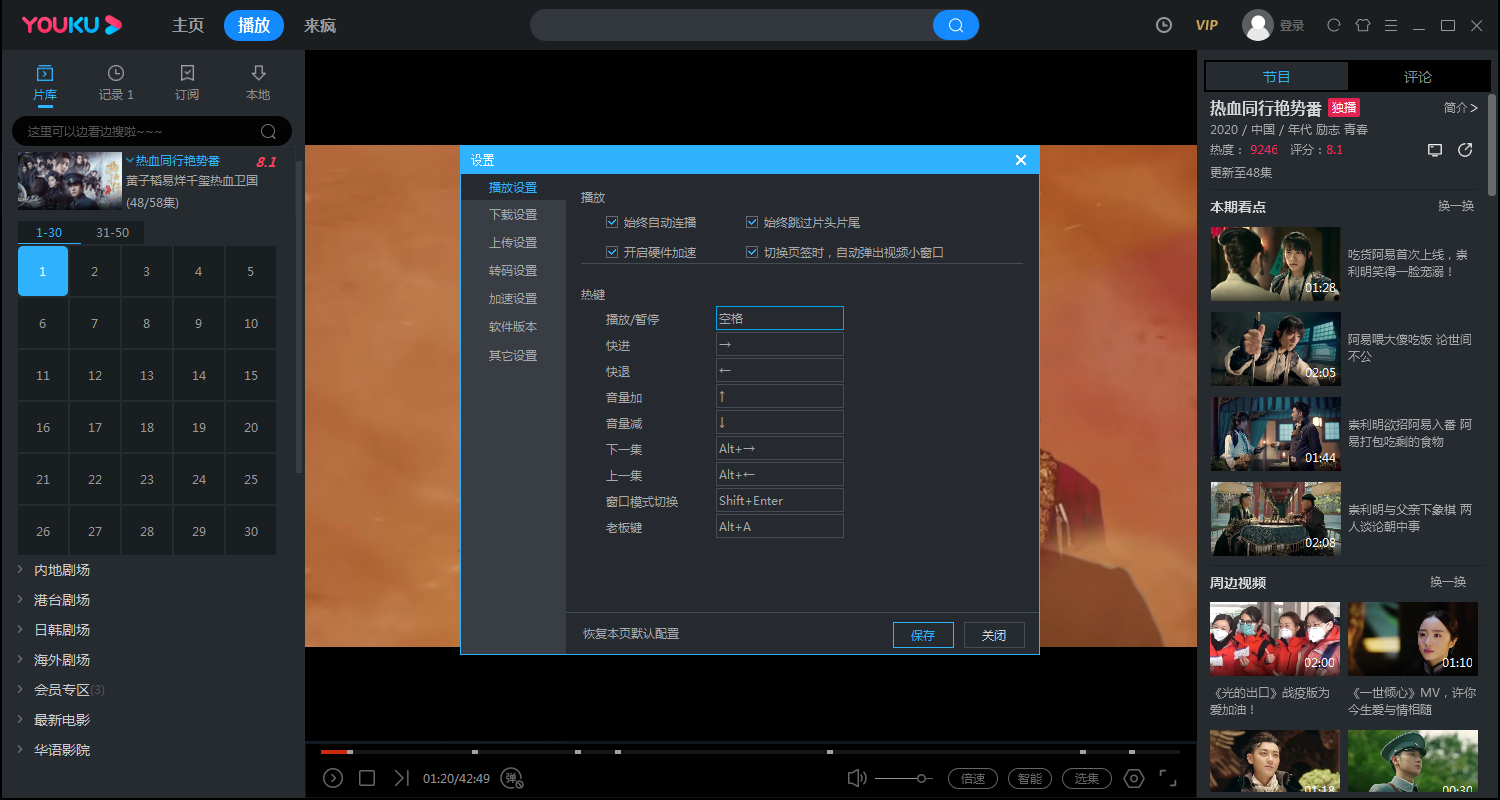Open the 本地 local files panel
1500x800 pixels.
(x=257, y=83)
